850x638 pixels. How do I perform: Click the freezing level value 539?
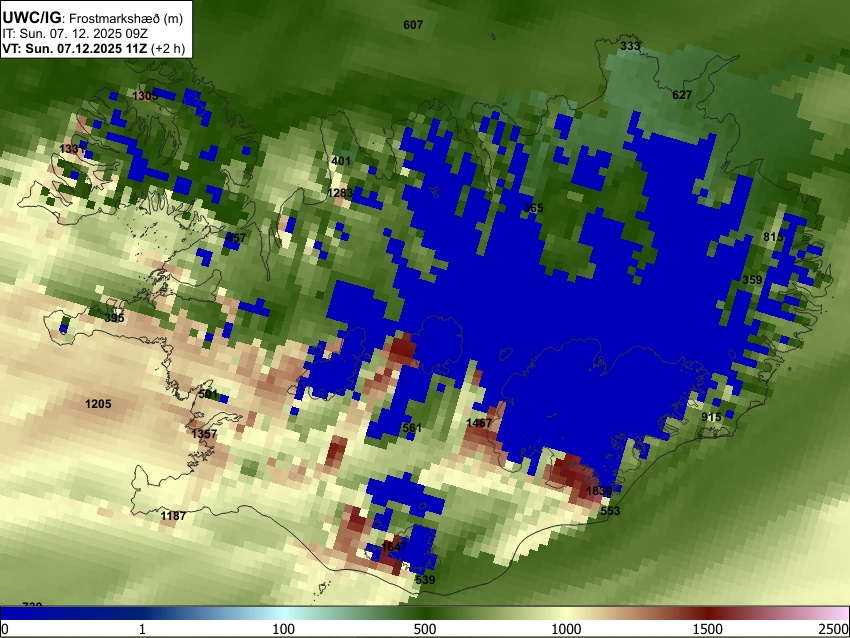coord(425,580)
